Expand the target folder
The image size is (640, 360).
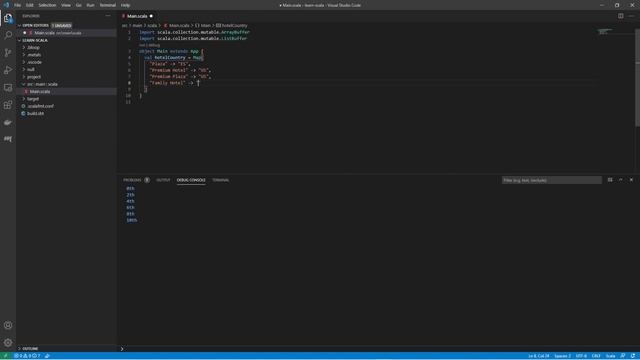33,99
